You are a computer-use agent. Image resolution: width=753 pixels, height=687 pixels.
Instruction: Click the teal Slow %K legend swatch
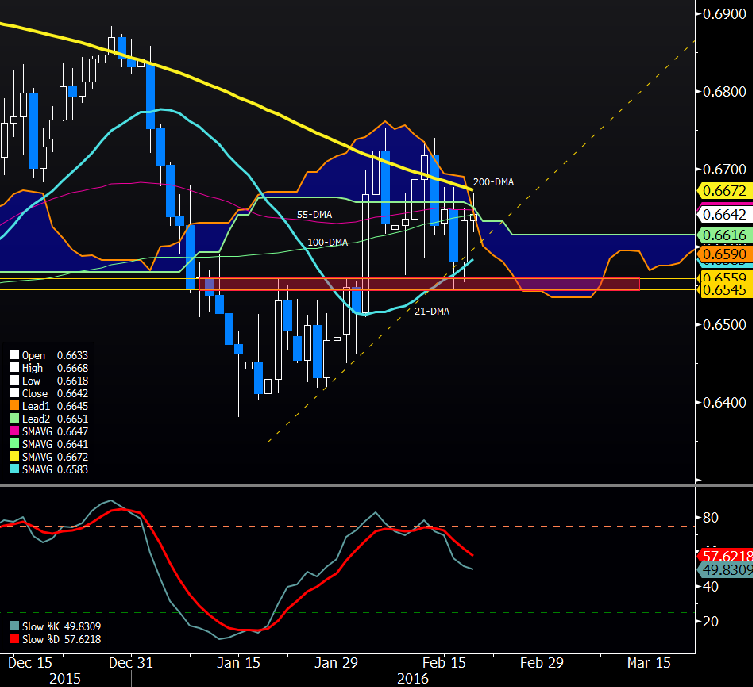pos(14,626)
